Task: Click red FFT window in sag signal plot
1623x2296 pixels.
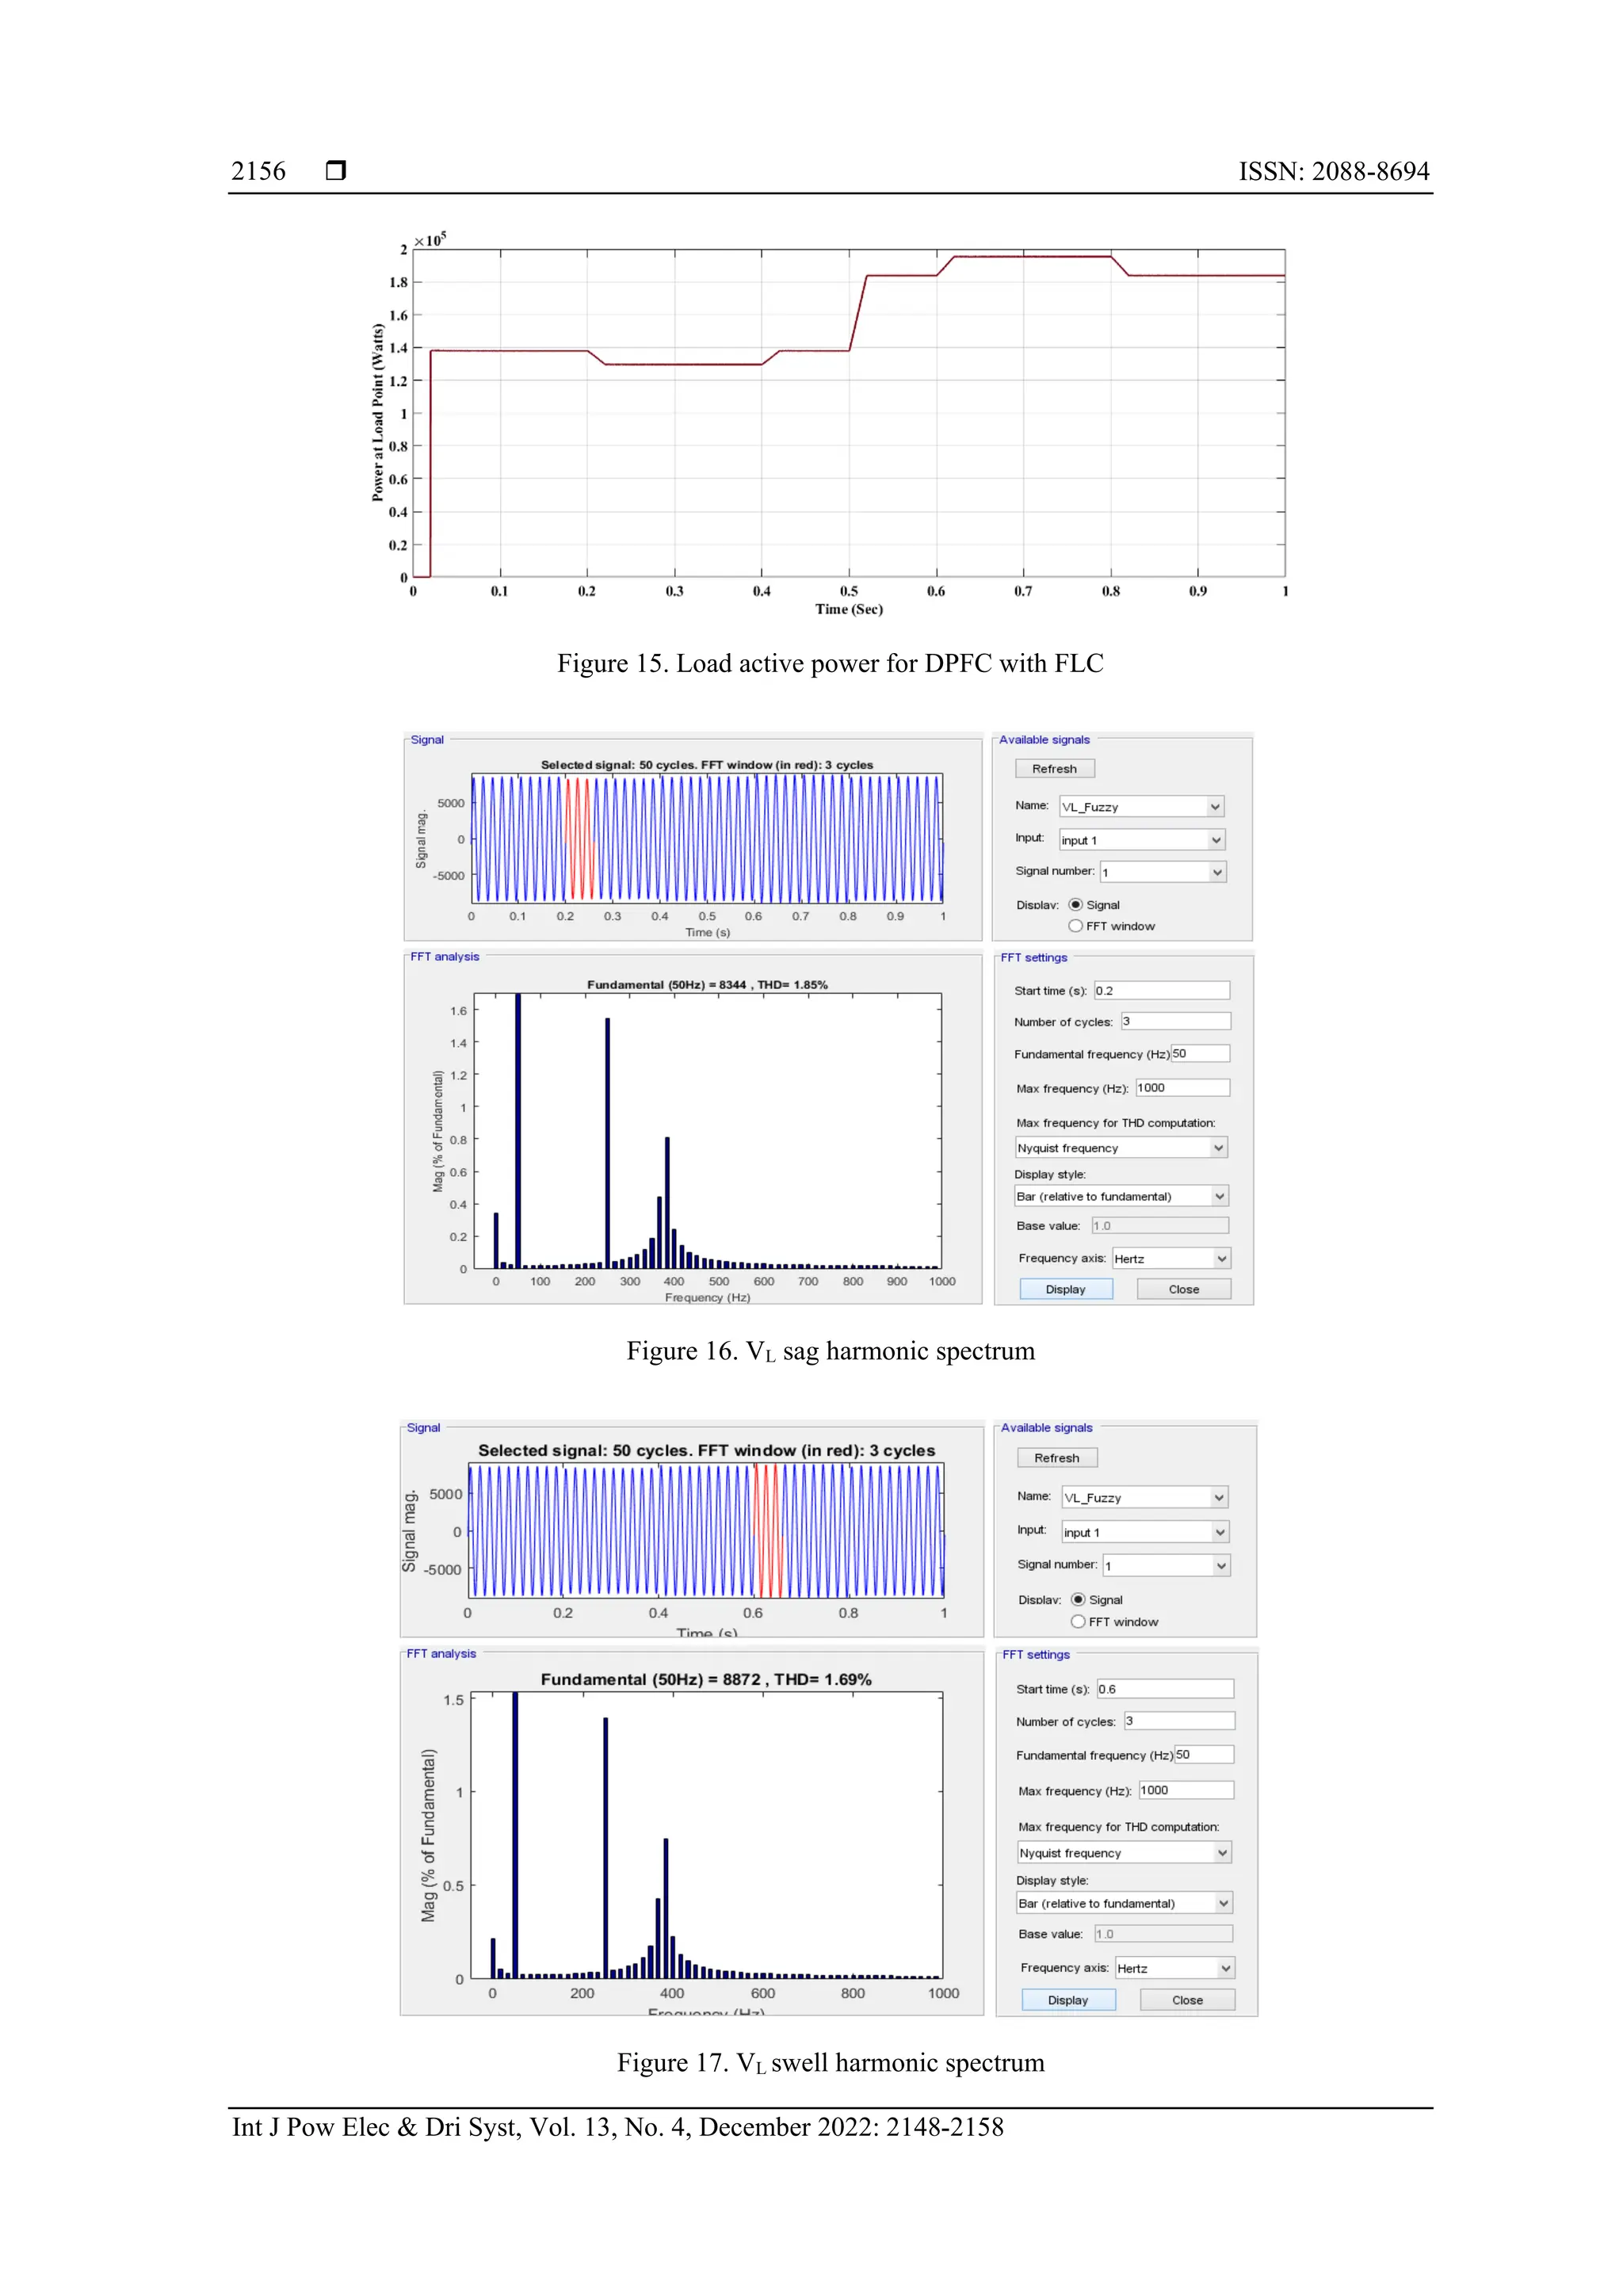Action: pyautogui.click(x=579, y=838)
